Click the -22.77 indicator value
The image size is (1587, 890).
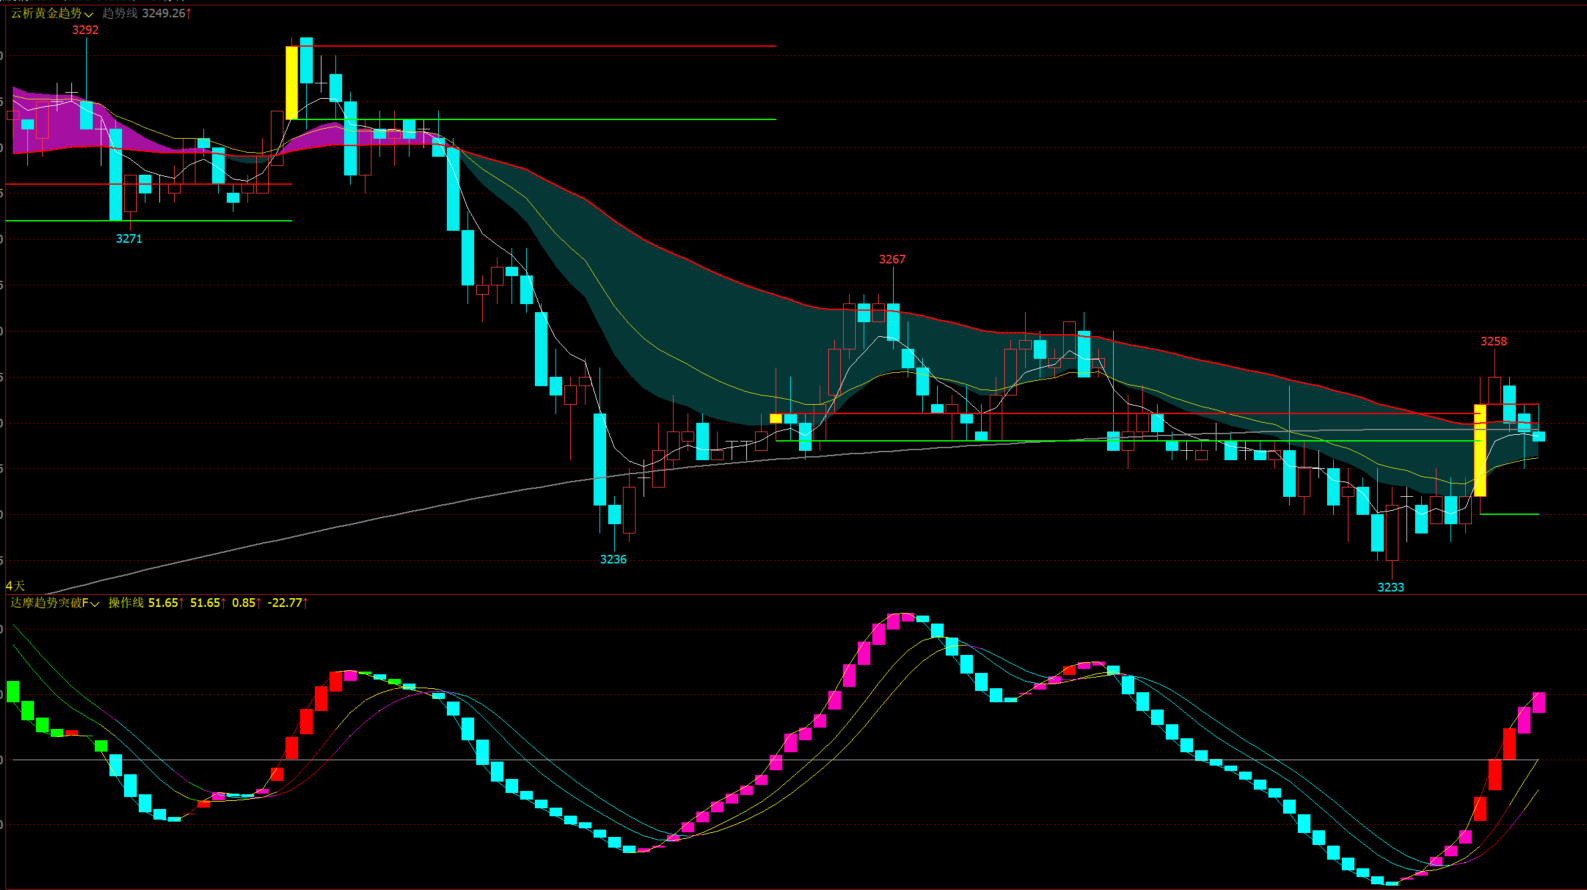[287, 603]
